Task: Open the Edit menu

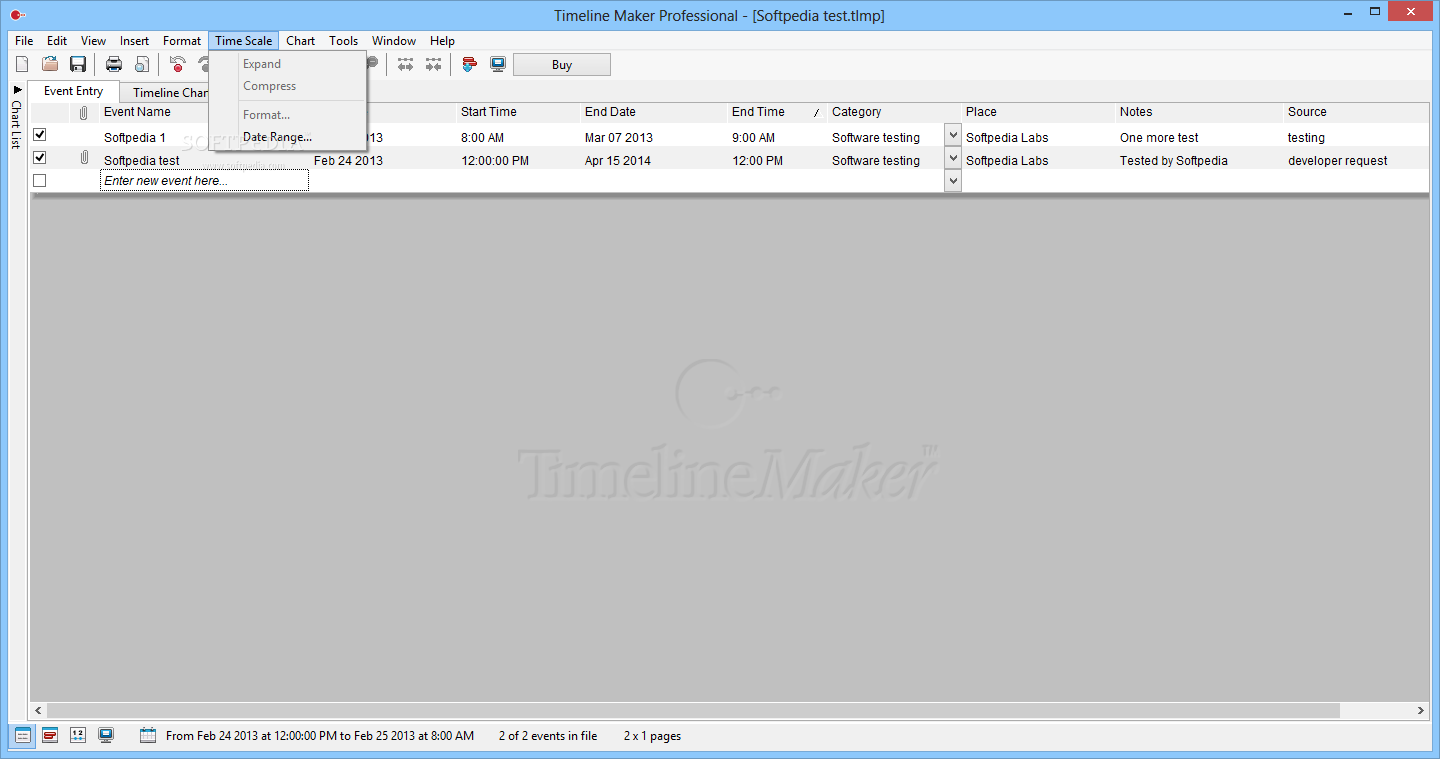Action: (x=57, y=41)
